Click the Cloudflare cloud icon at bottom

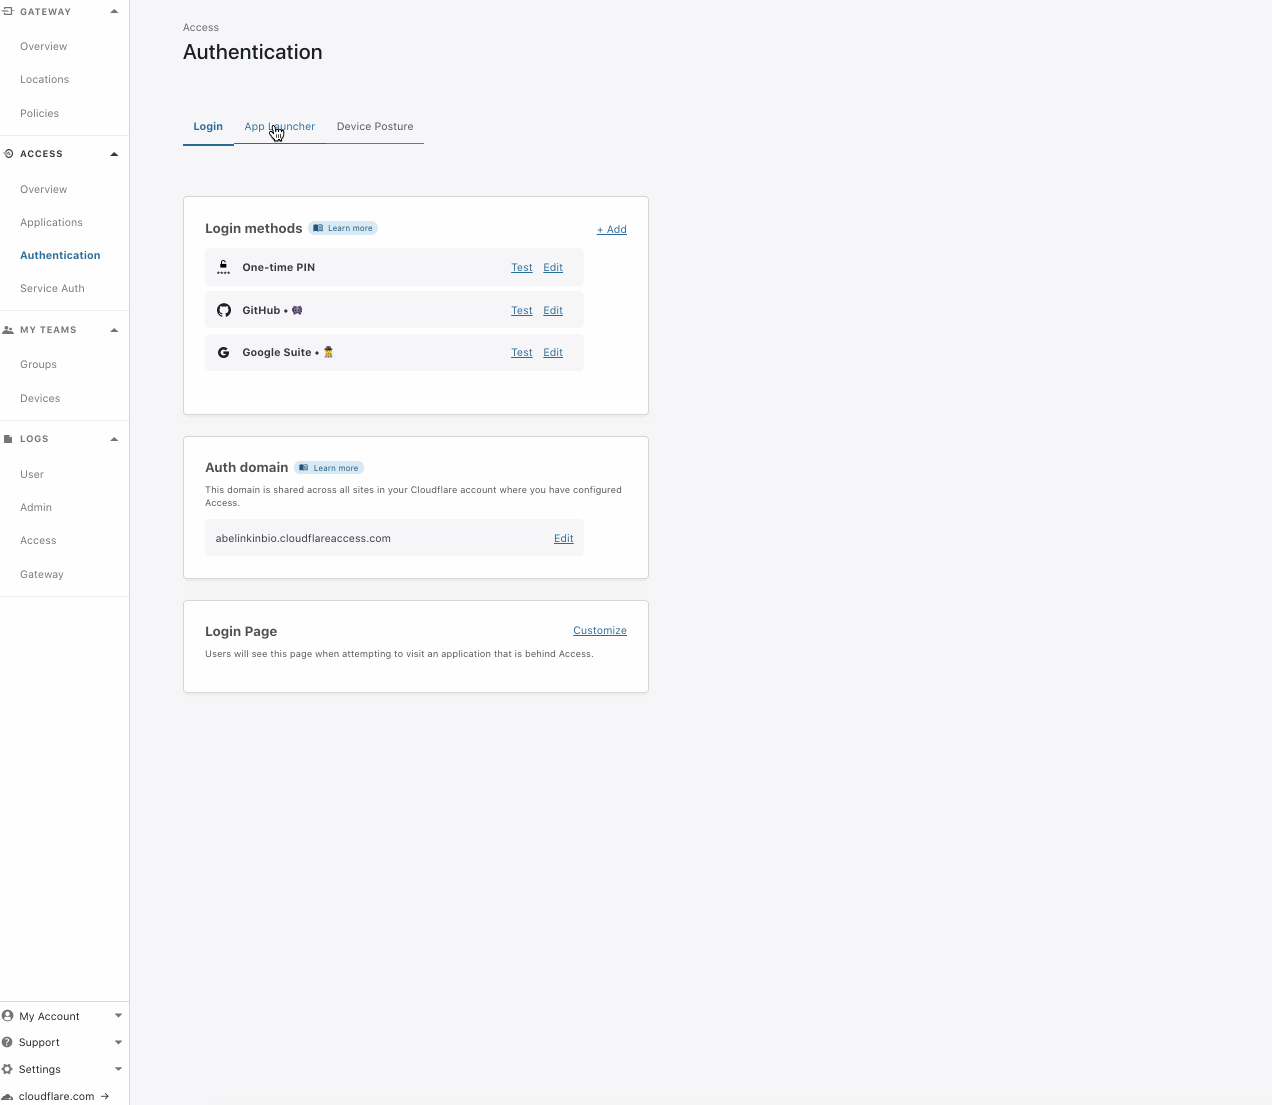(x=8, y=1095)
